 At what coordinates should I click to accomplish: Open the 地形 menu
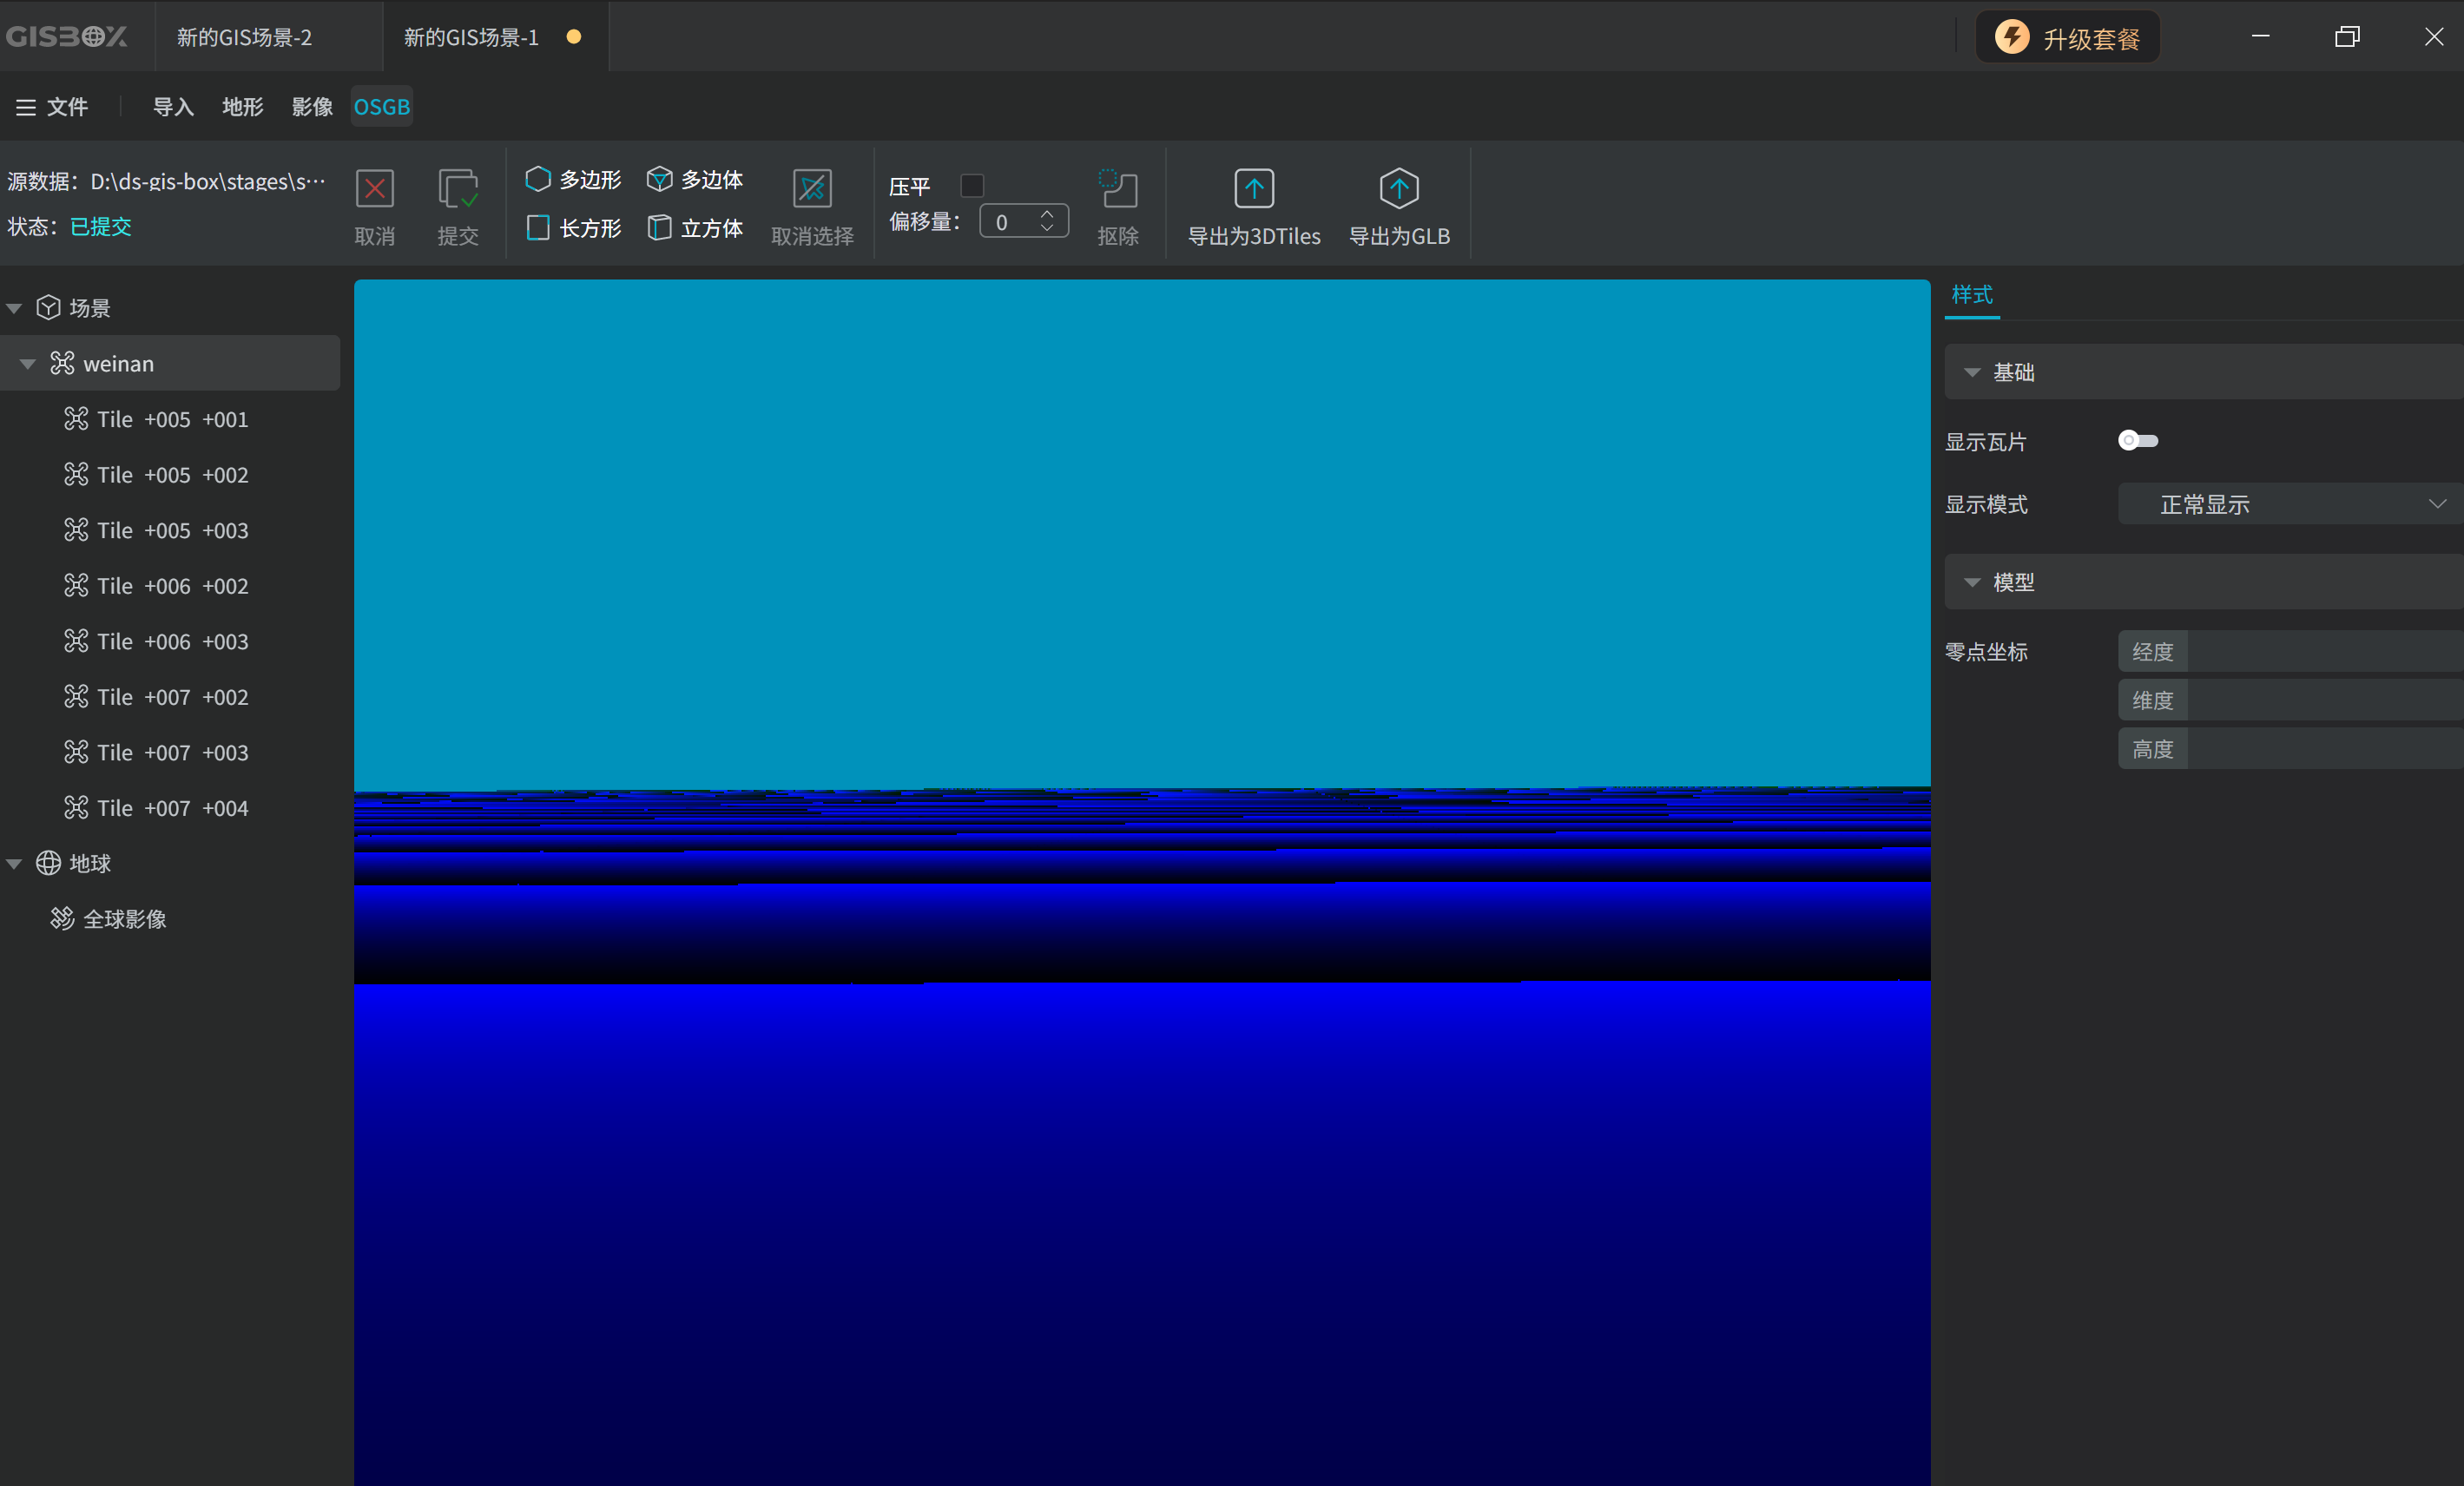click(x=243, y=107)
